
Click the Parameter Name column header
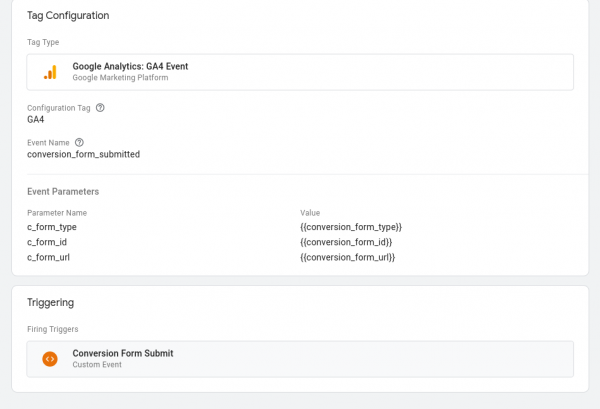[57, 212]
